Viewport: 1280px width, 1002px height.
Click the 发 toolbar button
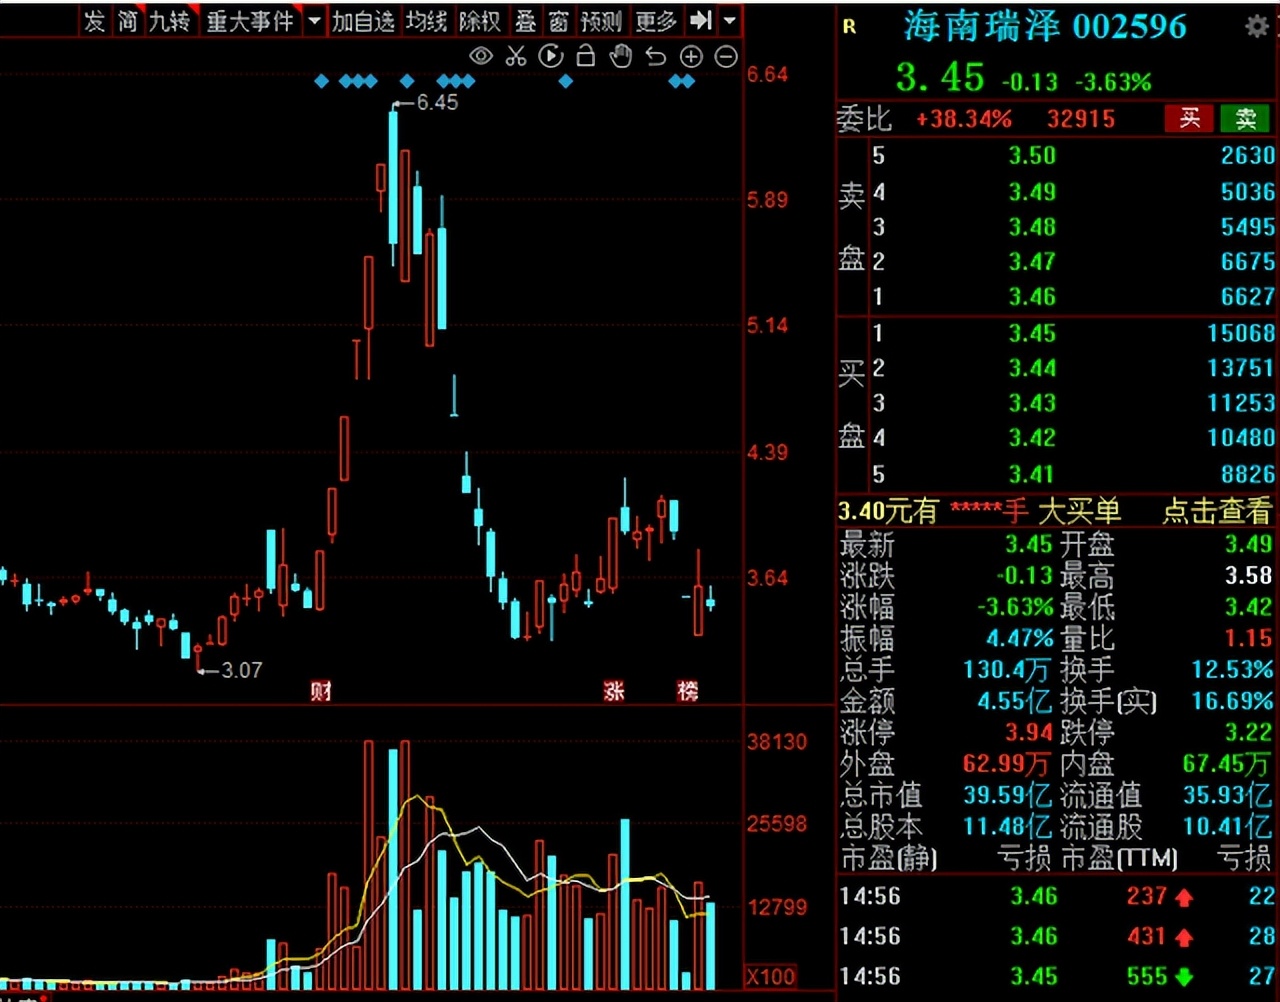click(x=94, y=21)
